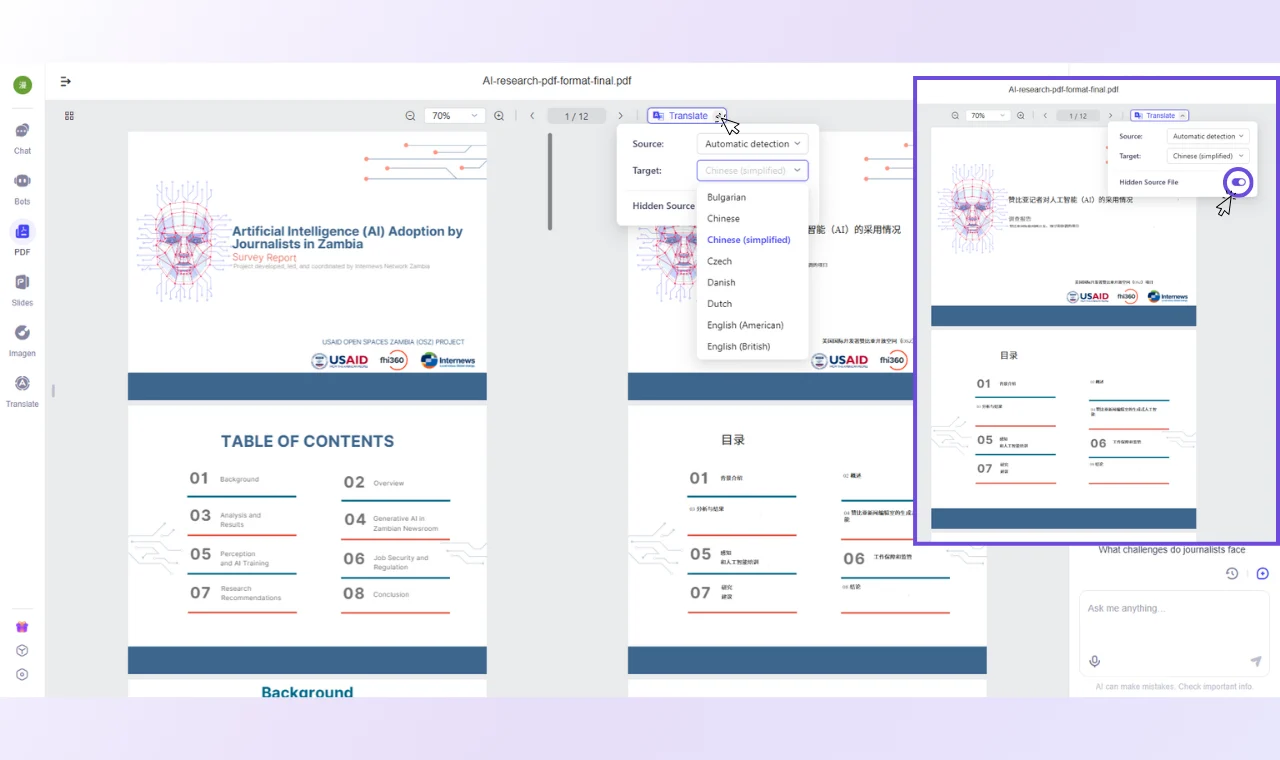This screenshot has width=1280, height=760.
Task: Open chat history clock icon
Action: point(1232,573)
